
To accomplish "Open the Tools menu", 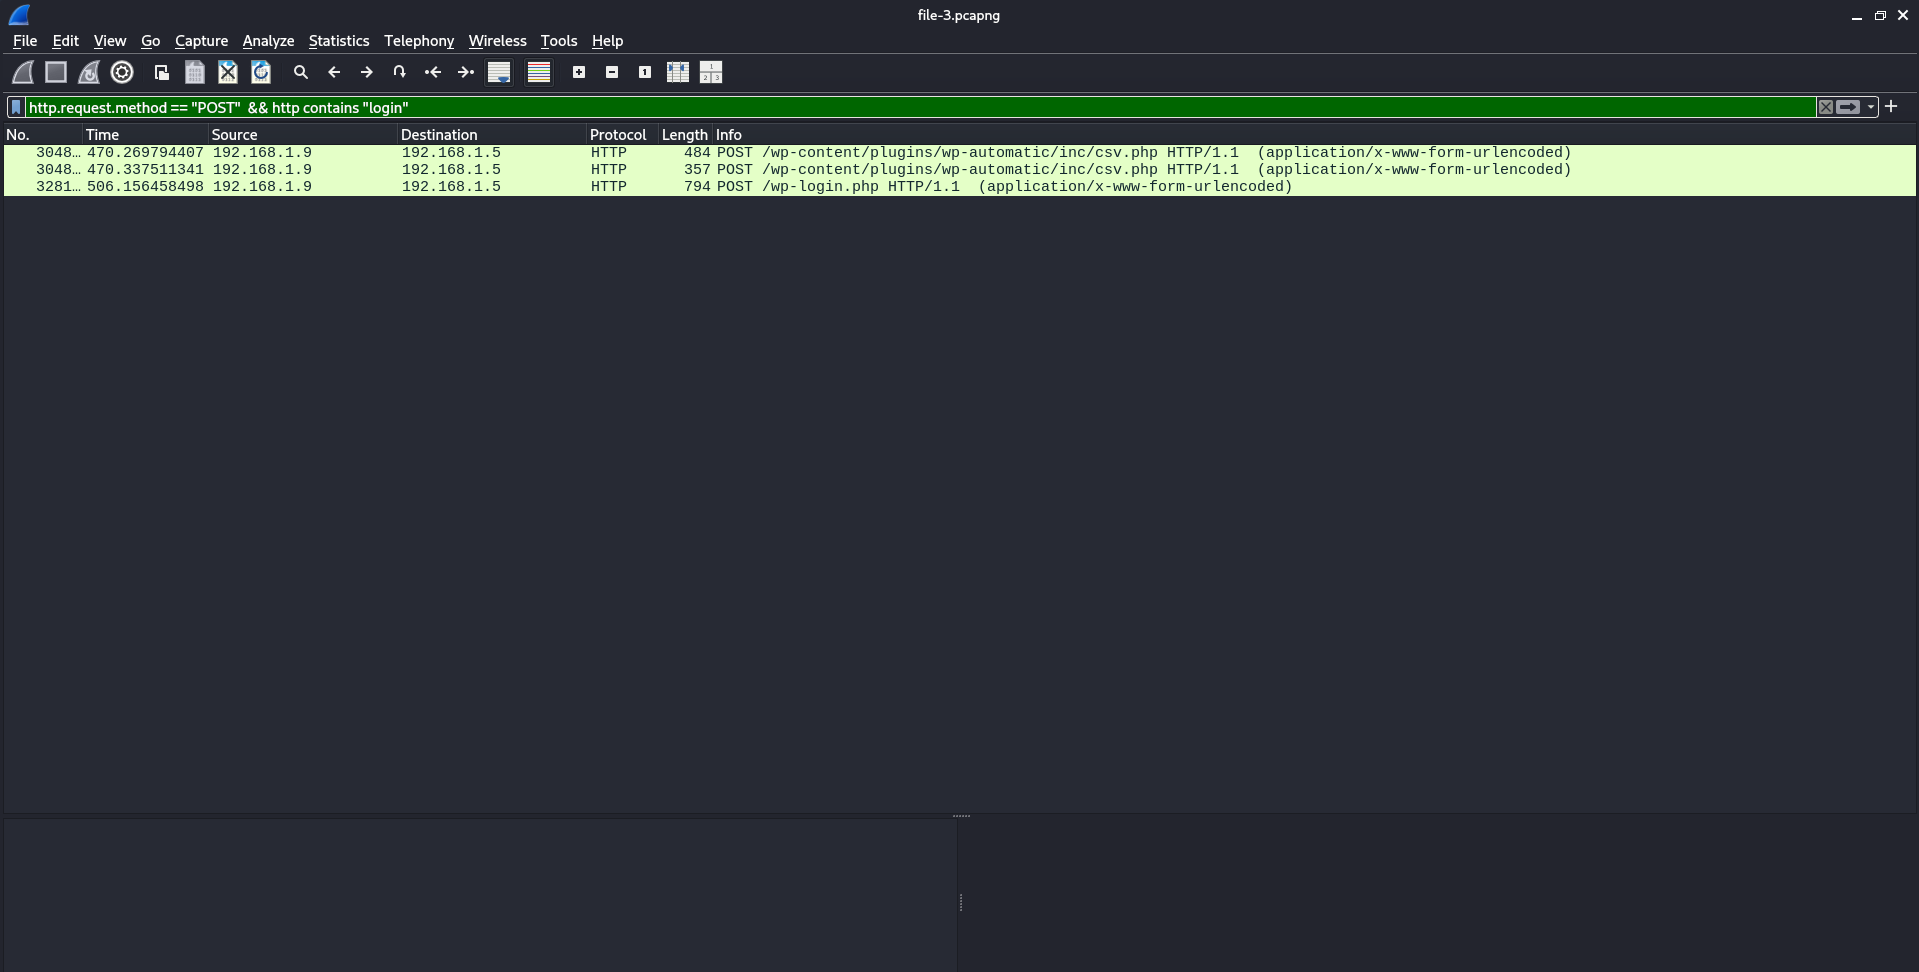I will (559, 41).
